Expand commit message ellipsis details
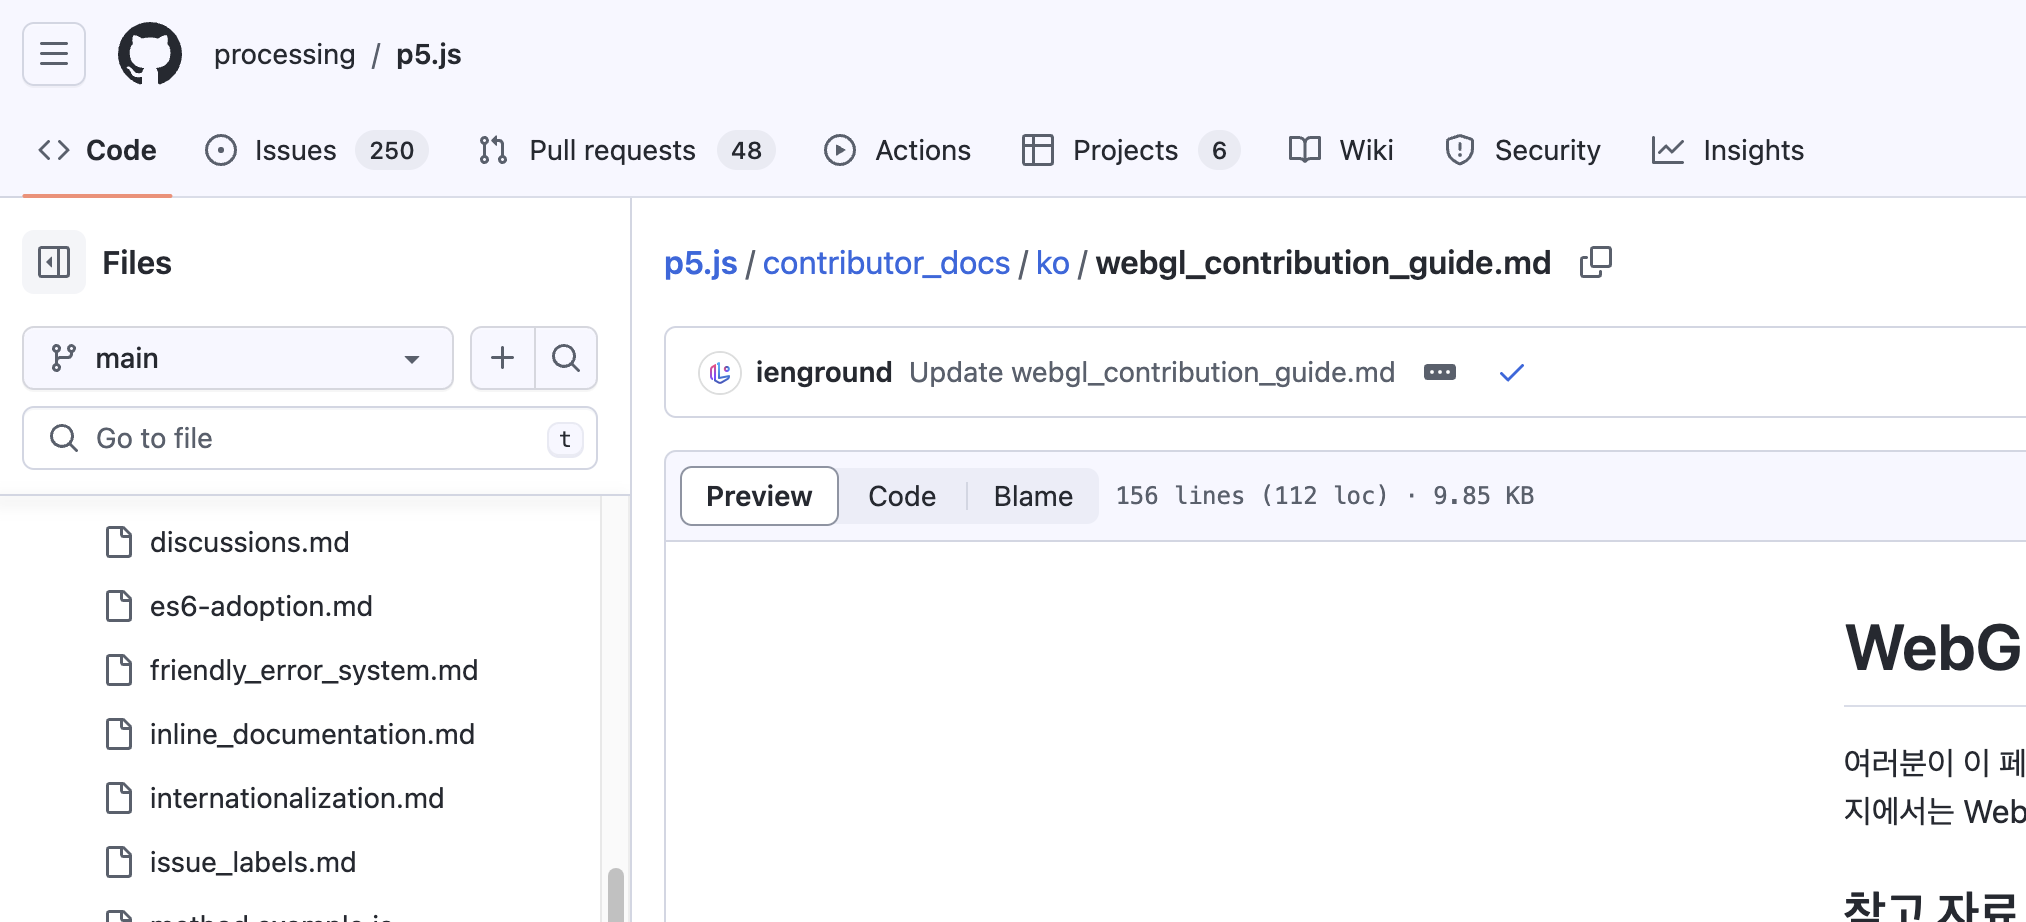 (1440, 372)
